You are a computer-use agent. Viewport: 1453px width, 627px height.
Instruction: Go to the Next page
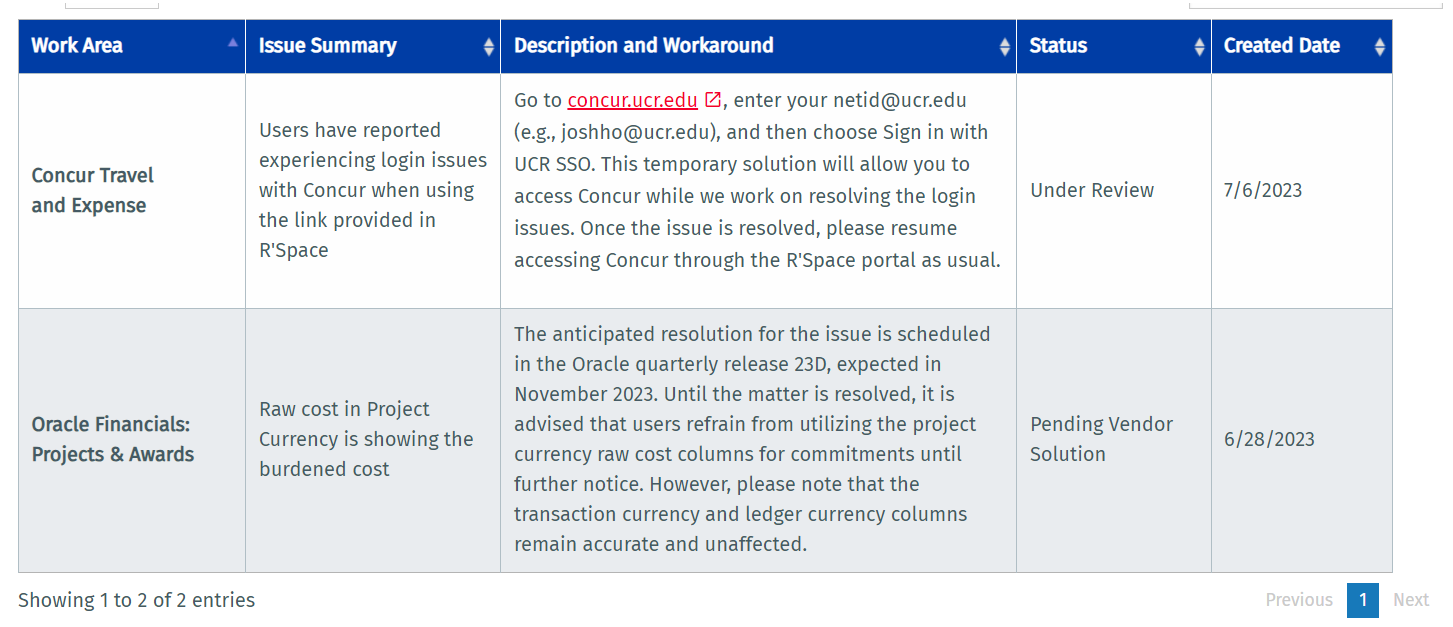(x=1411, y=600)
